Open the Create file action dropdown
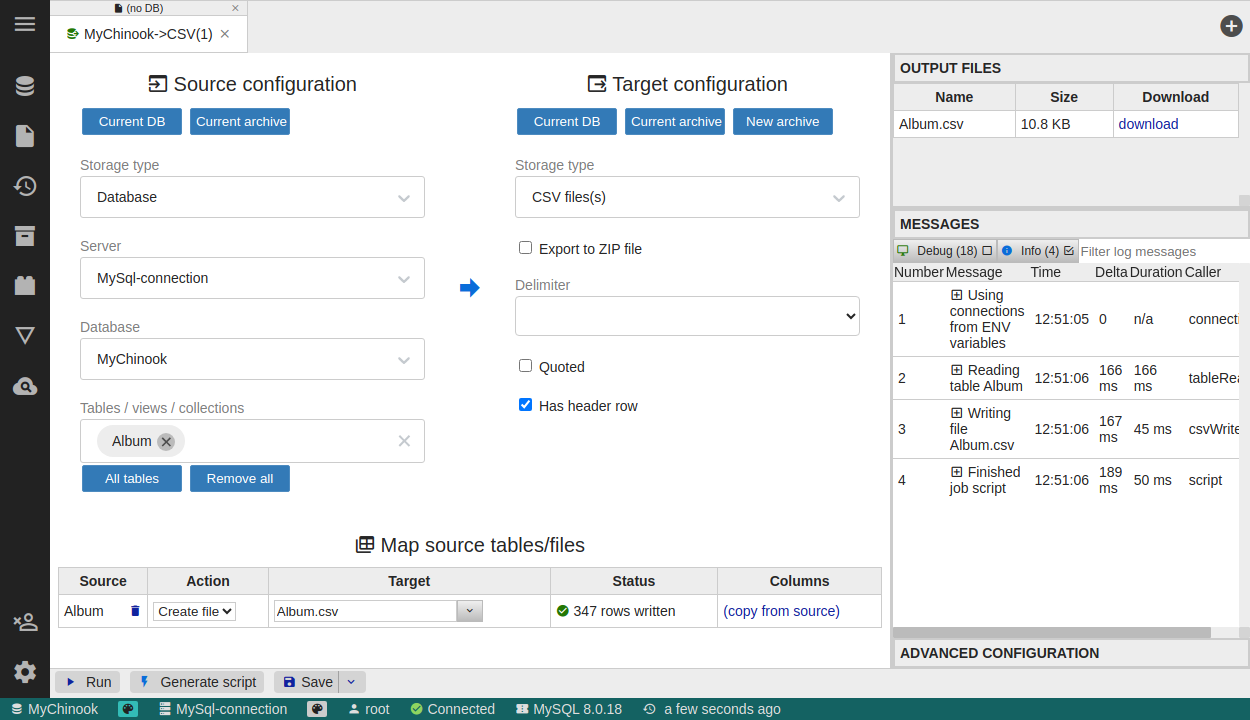 pyautogui.click(x=194, y=611)
